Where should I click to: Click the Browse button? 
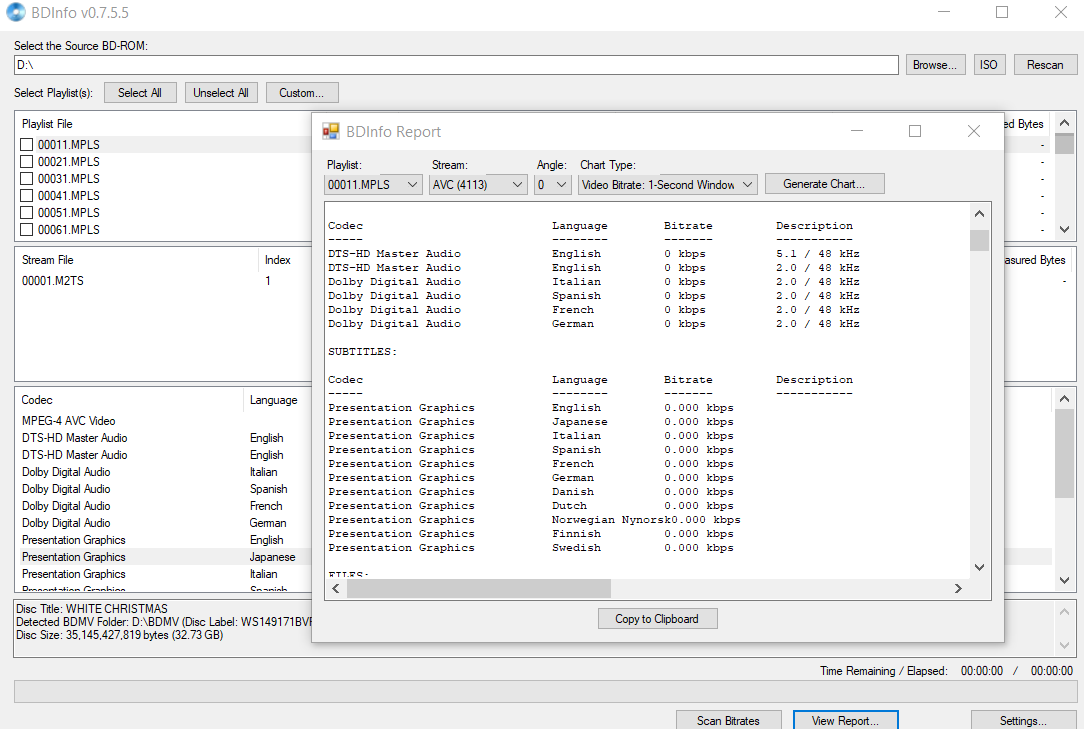coord(935,65)
